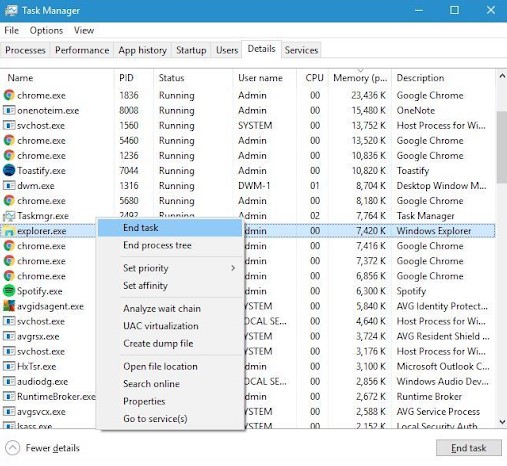Click the End task button at bottom
Screen dimensions: 507x466
(469, 448)
